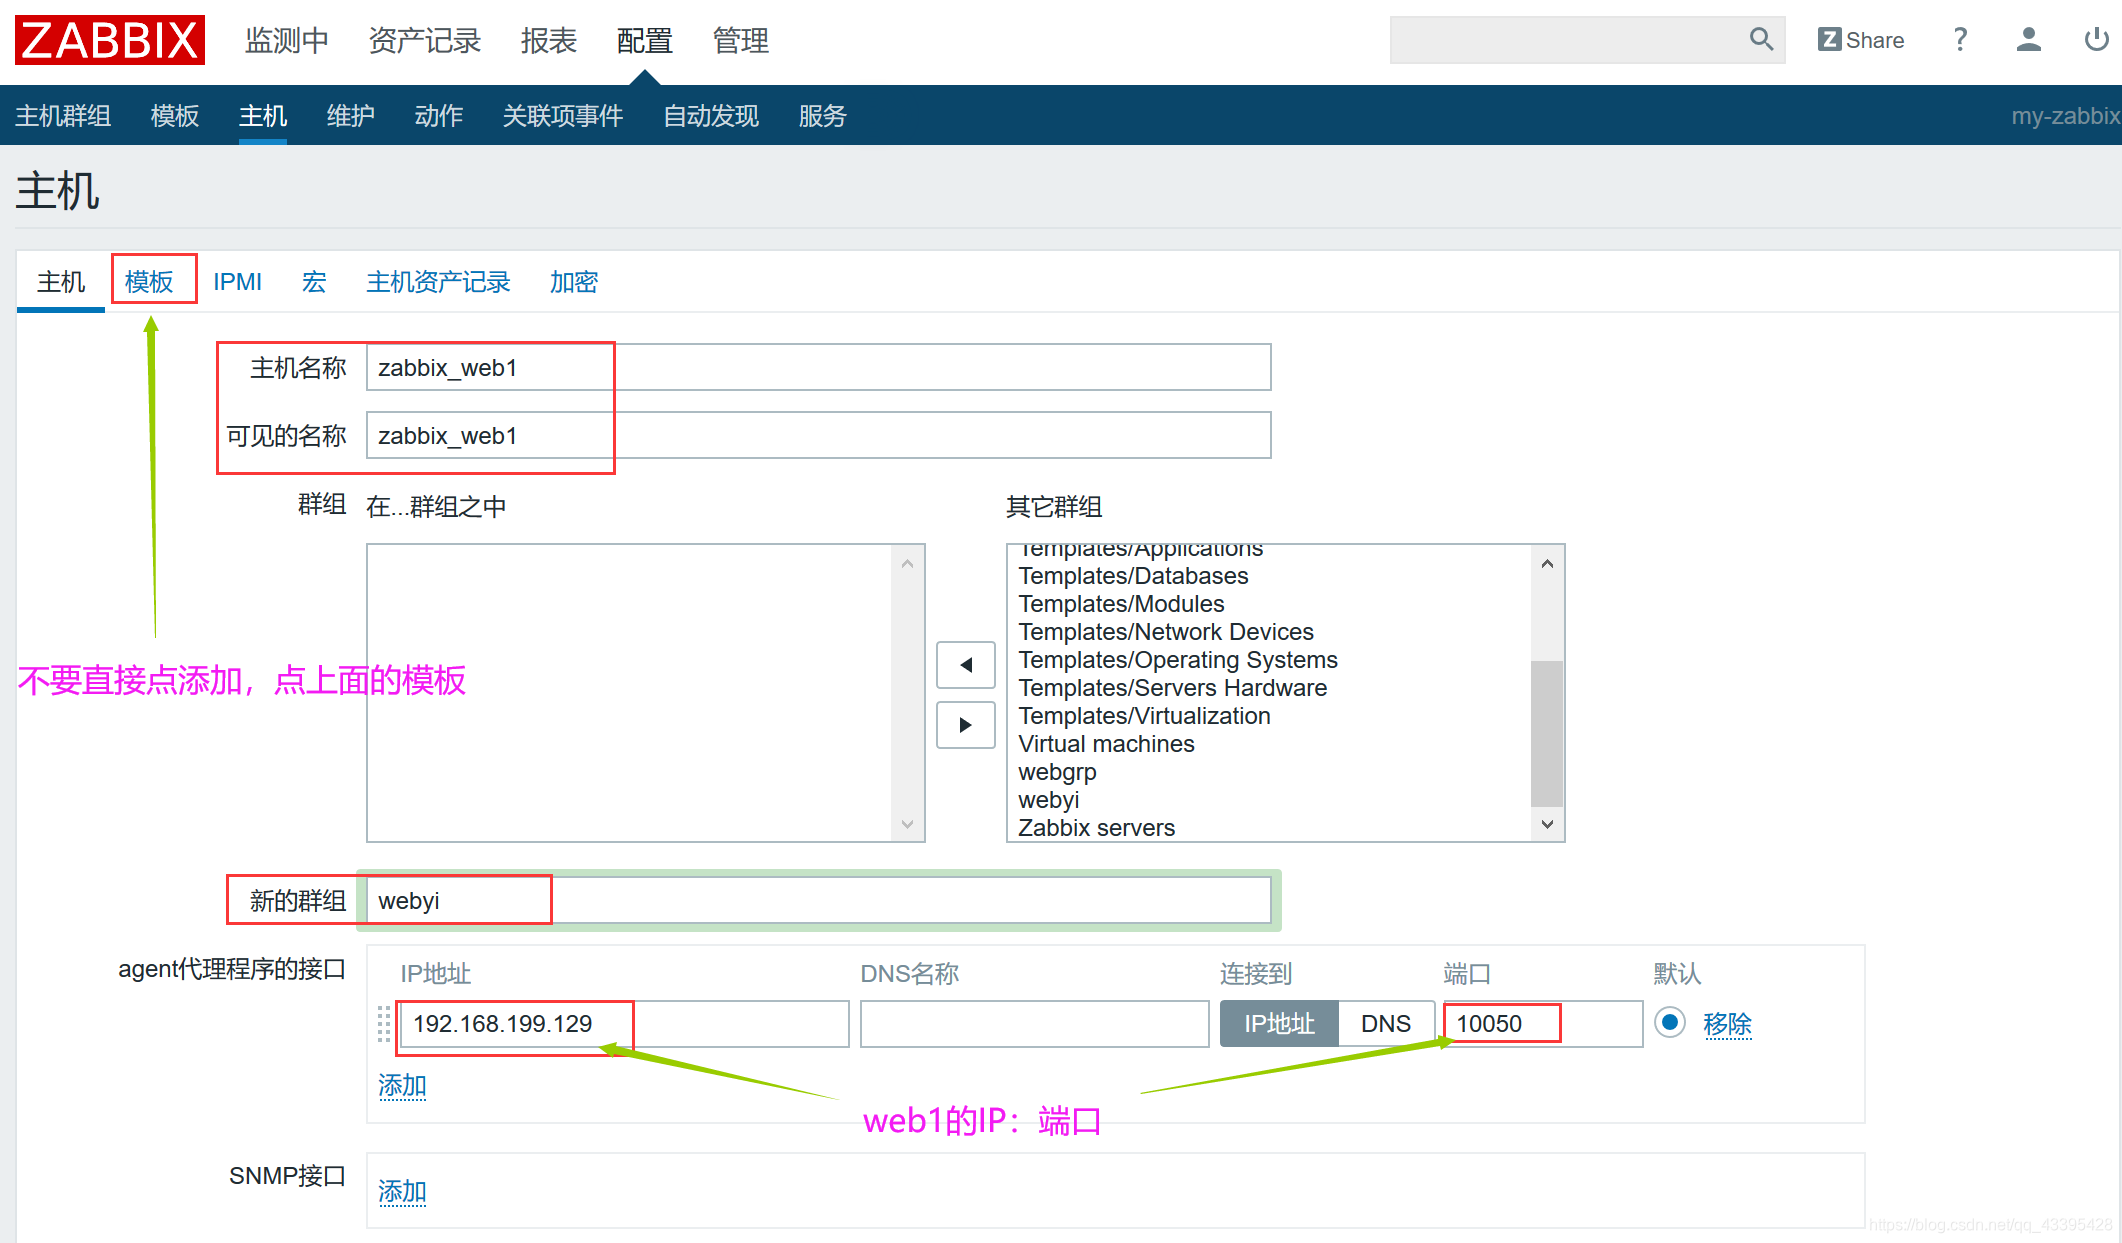Go to 主机群组 submenu
Image resolution: width=2122 pixels, height=1243 pixels.
pyautogui.click(x=63, y=116)
